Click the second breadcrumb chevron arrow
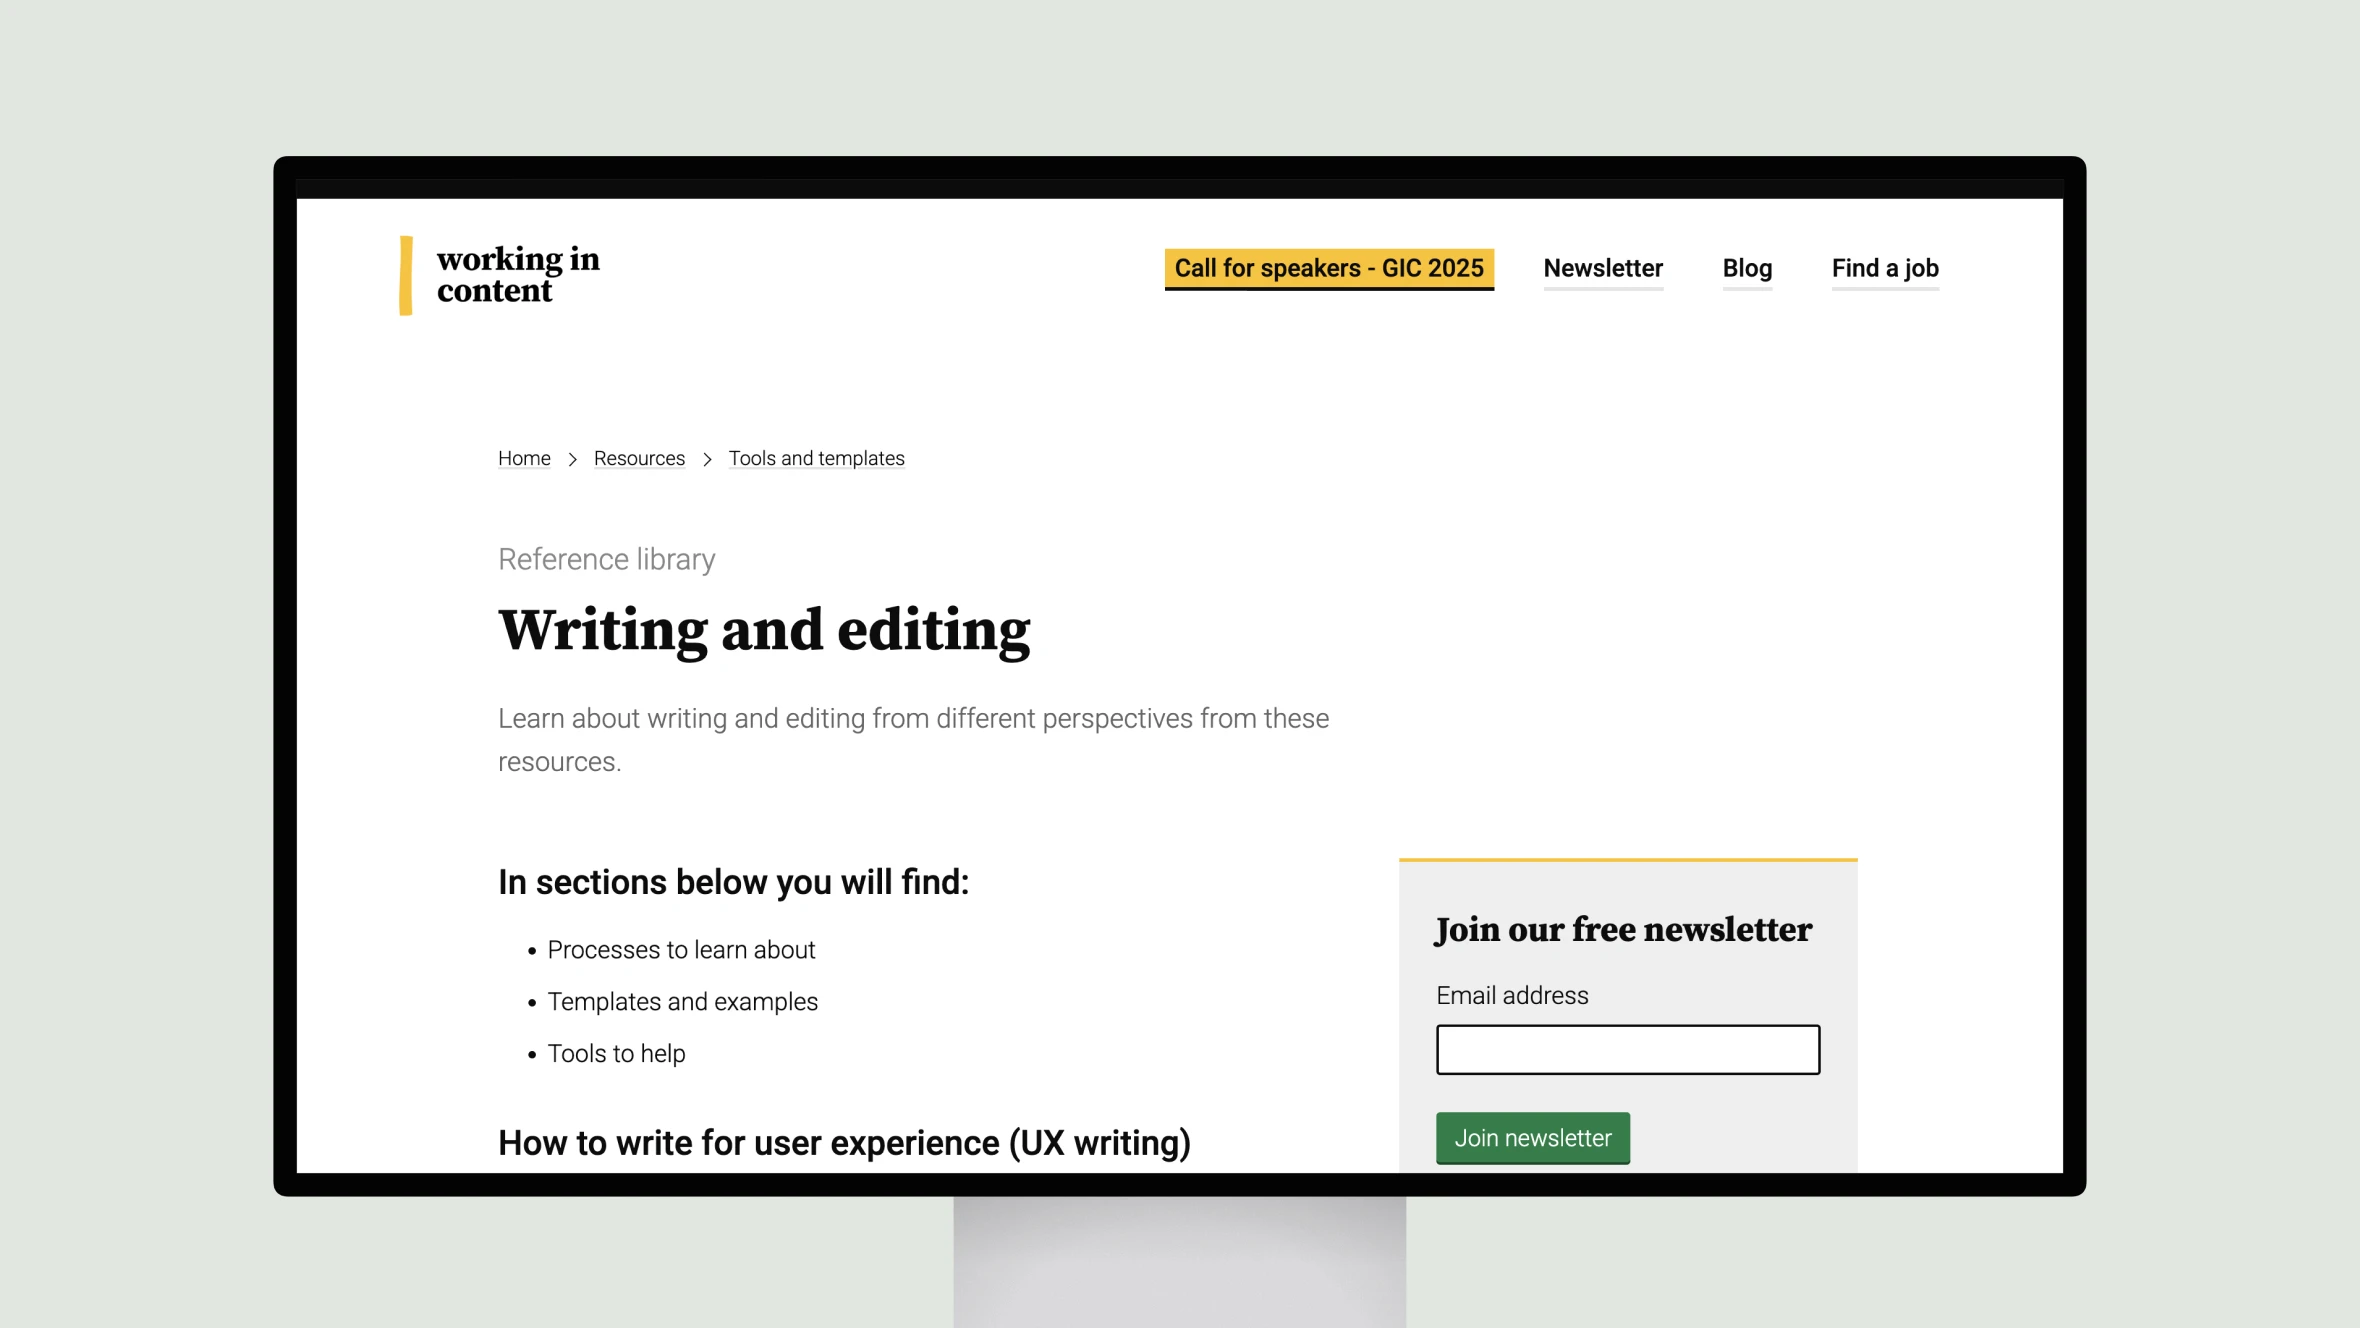 [x=708, y=459]
